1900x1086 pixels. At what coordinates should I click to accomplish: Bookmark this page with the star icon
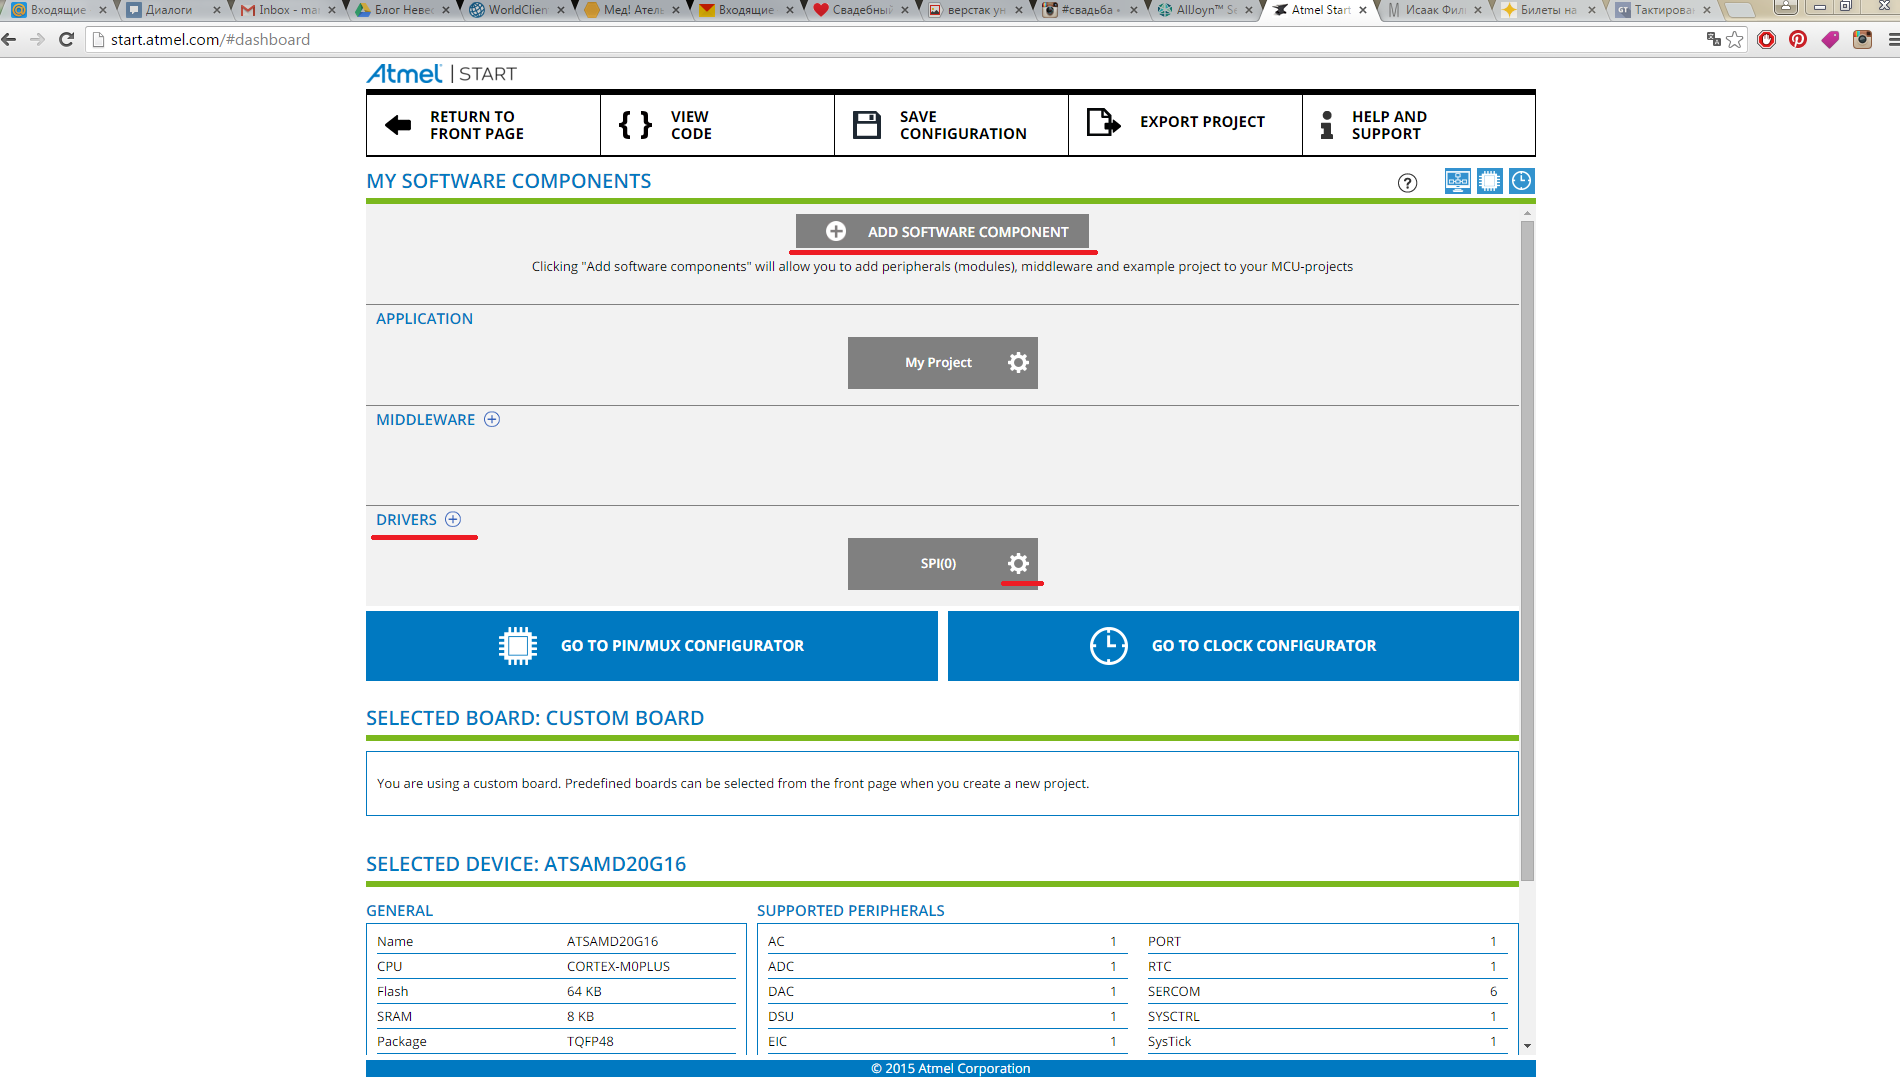pos(1735,40)
